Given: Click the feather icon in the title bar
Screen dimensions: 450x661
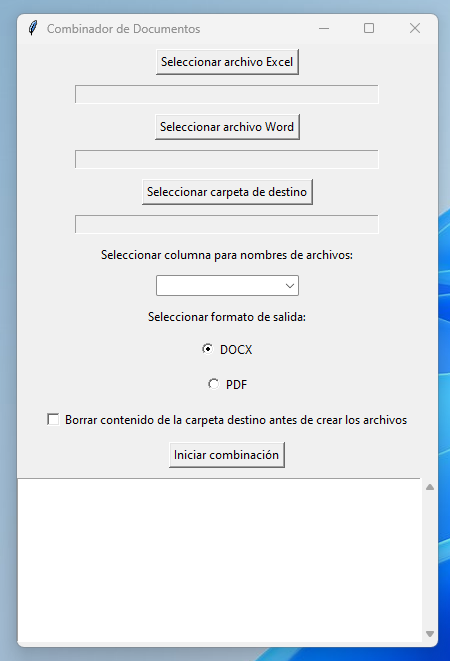Looking at the screenshot, I should pyautogui.click(x=32, y=28).
